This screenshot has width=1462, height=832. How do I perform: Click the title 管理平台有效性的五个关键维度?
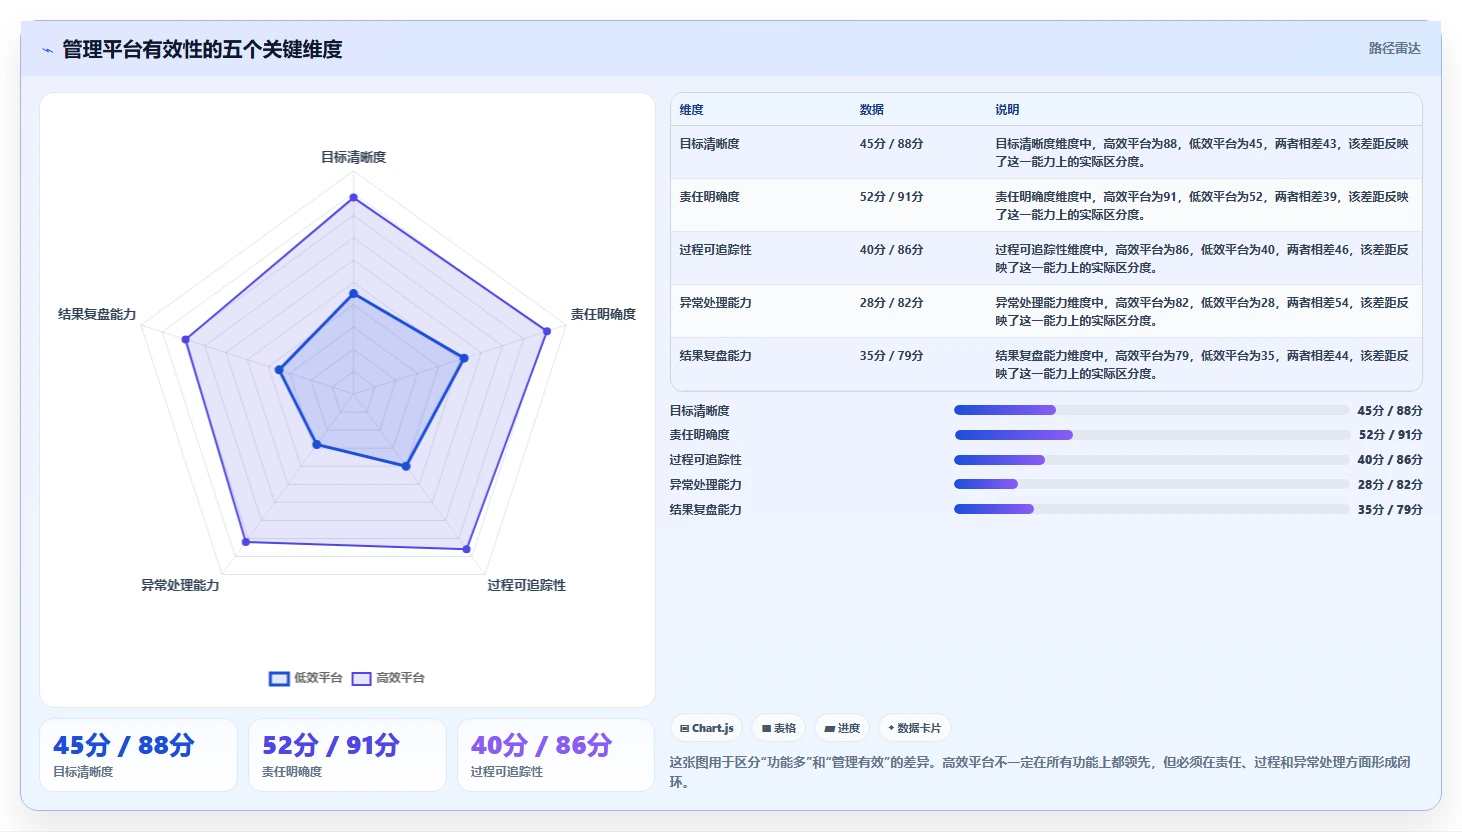[202, 49]
